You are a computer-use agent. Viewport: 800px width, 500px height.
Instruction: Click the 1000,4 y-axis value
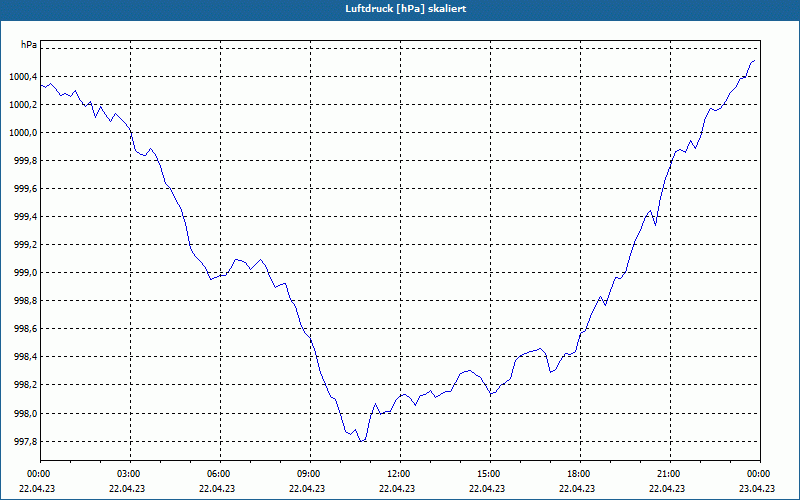tap(23, 77)
